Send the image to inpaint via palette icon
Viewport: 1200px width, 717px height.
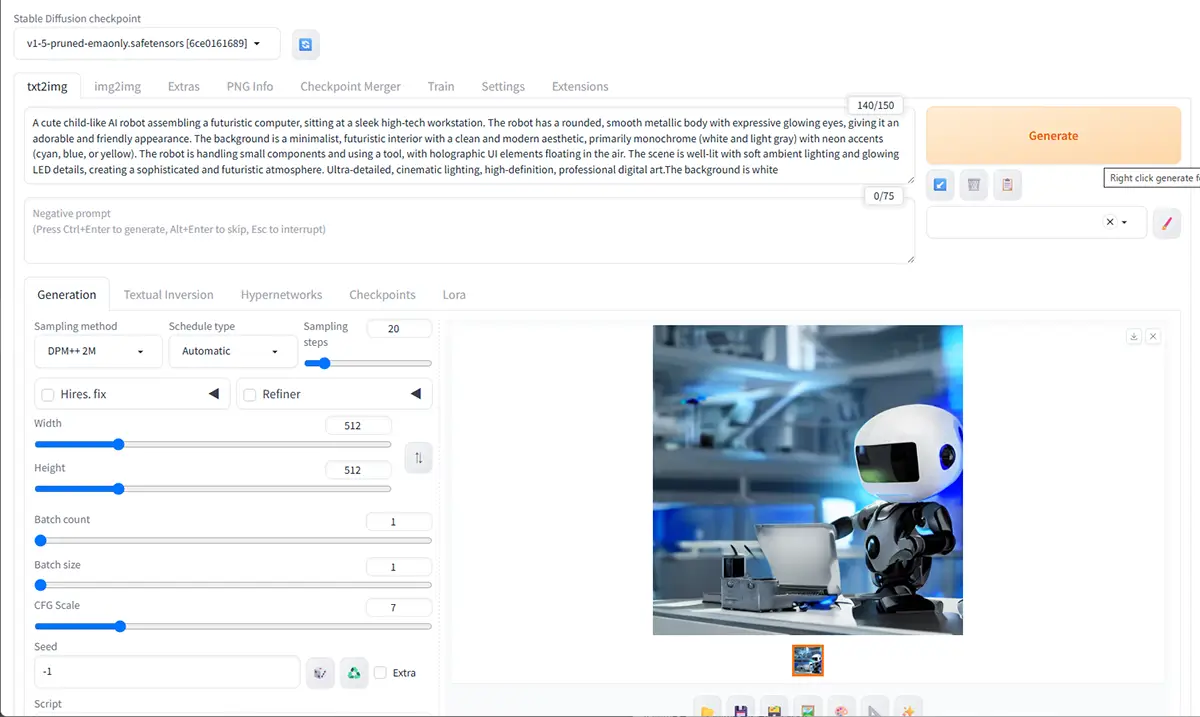tap(841, 709)
